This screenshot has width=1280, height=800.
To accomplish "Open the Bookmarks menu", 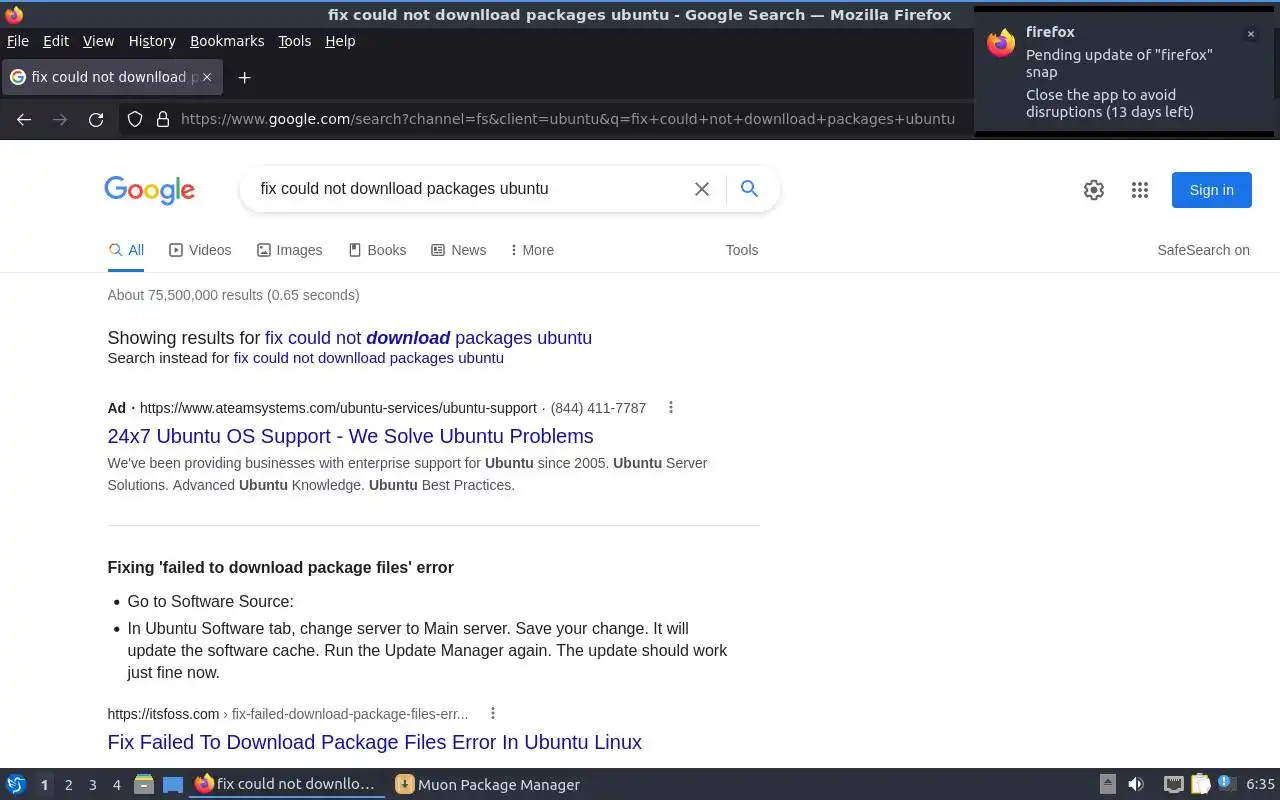I will [227, 41].
